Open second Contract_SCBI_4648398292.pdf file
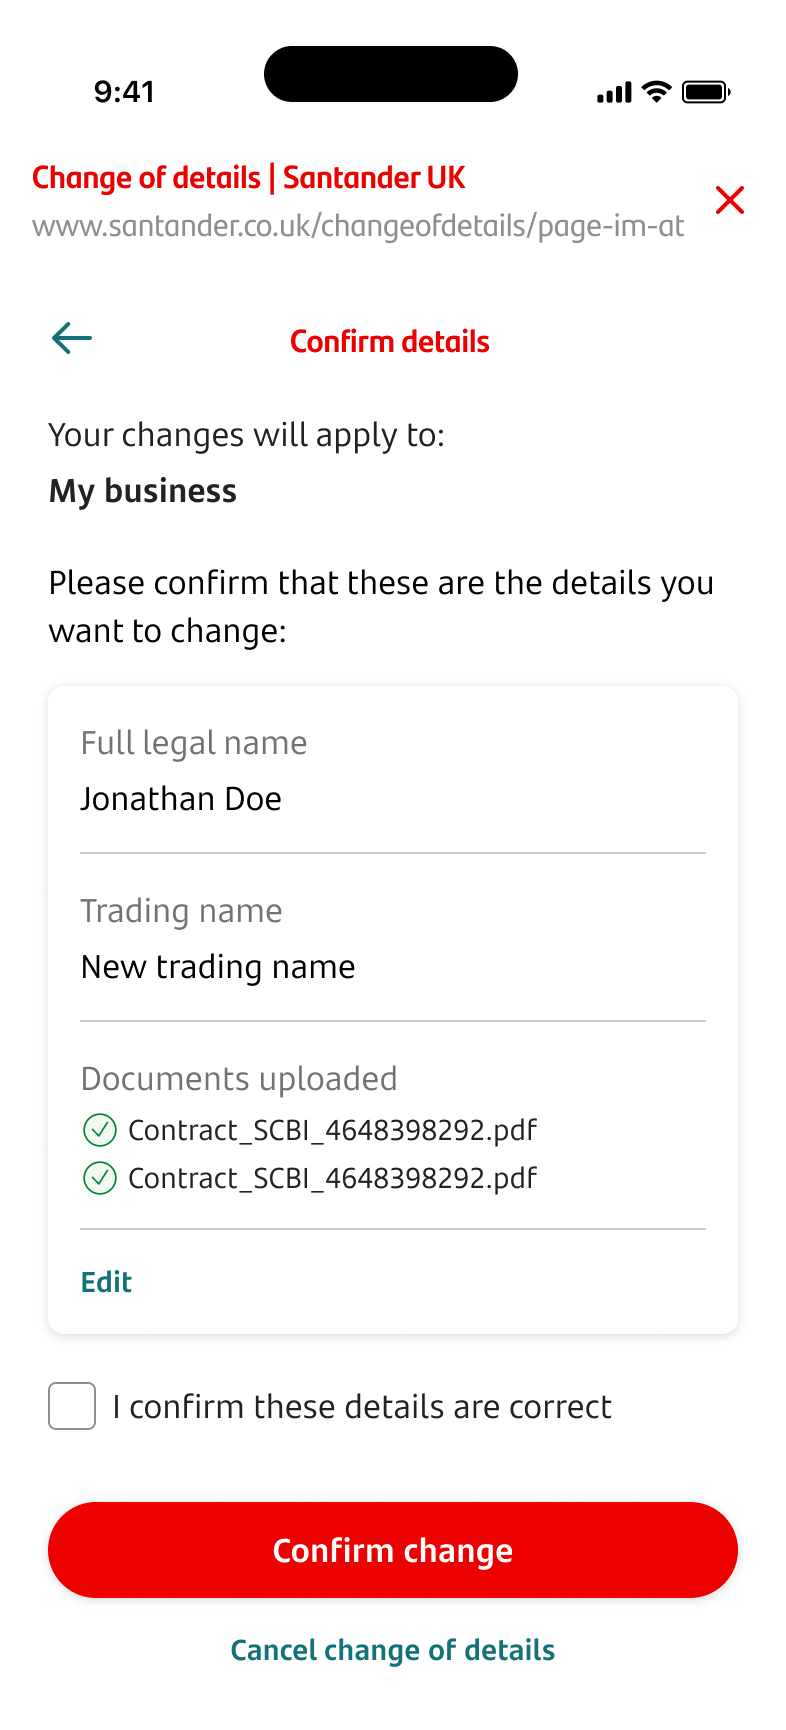 point(332,1178)
